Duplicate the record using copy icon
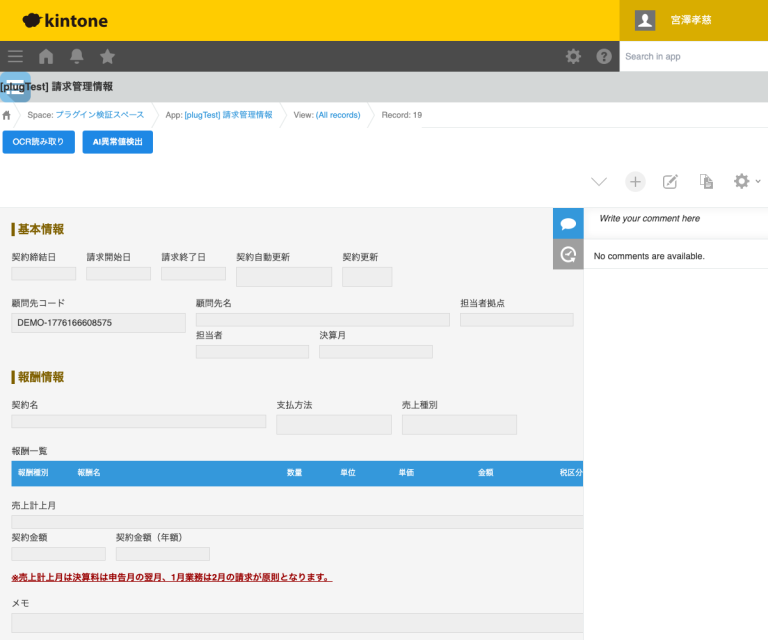This screenshot has height=640, width=768. click(706, 181)
